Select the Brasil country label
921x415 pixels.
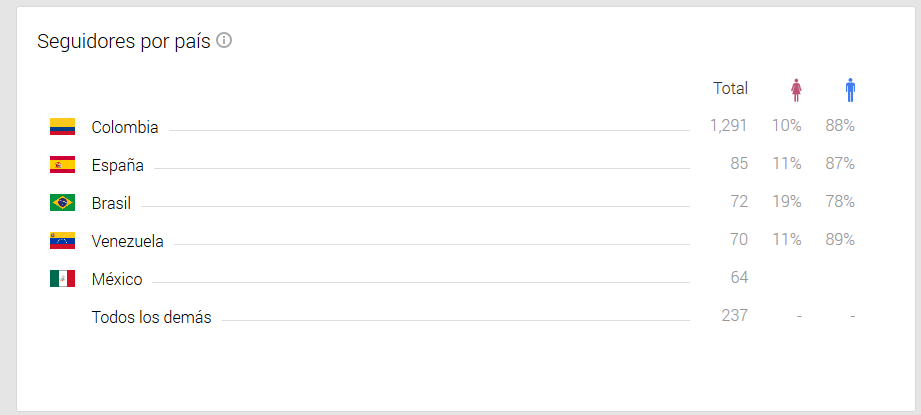[x=111, y=203]
